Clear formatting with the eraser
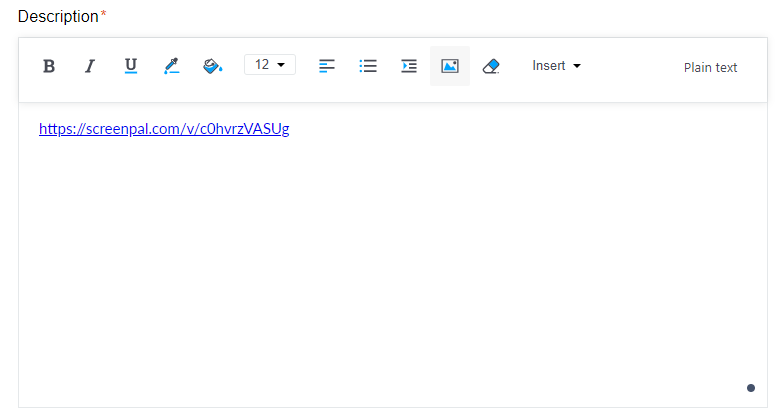 [491, 66]
